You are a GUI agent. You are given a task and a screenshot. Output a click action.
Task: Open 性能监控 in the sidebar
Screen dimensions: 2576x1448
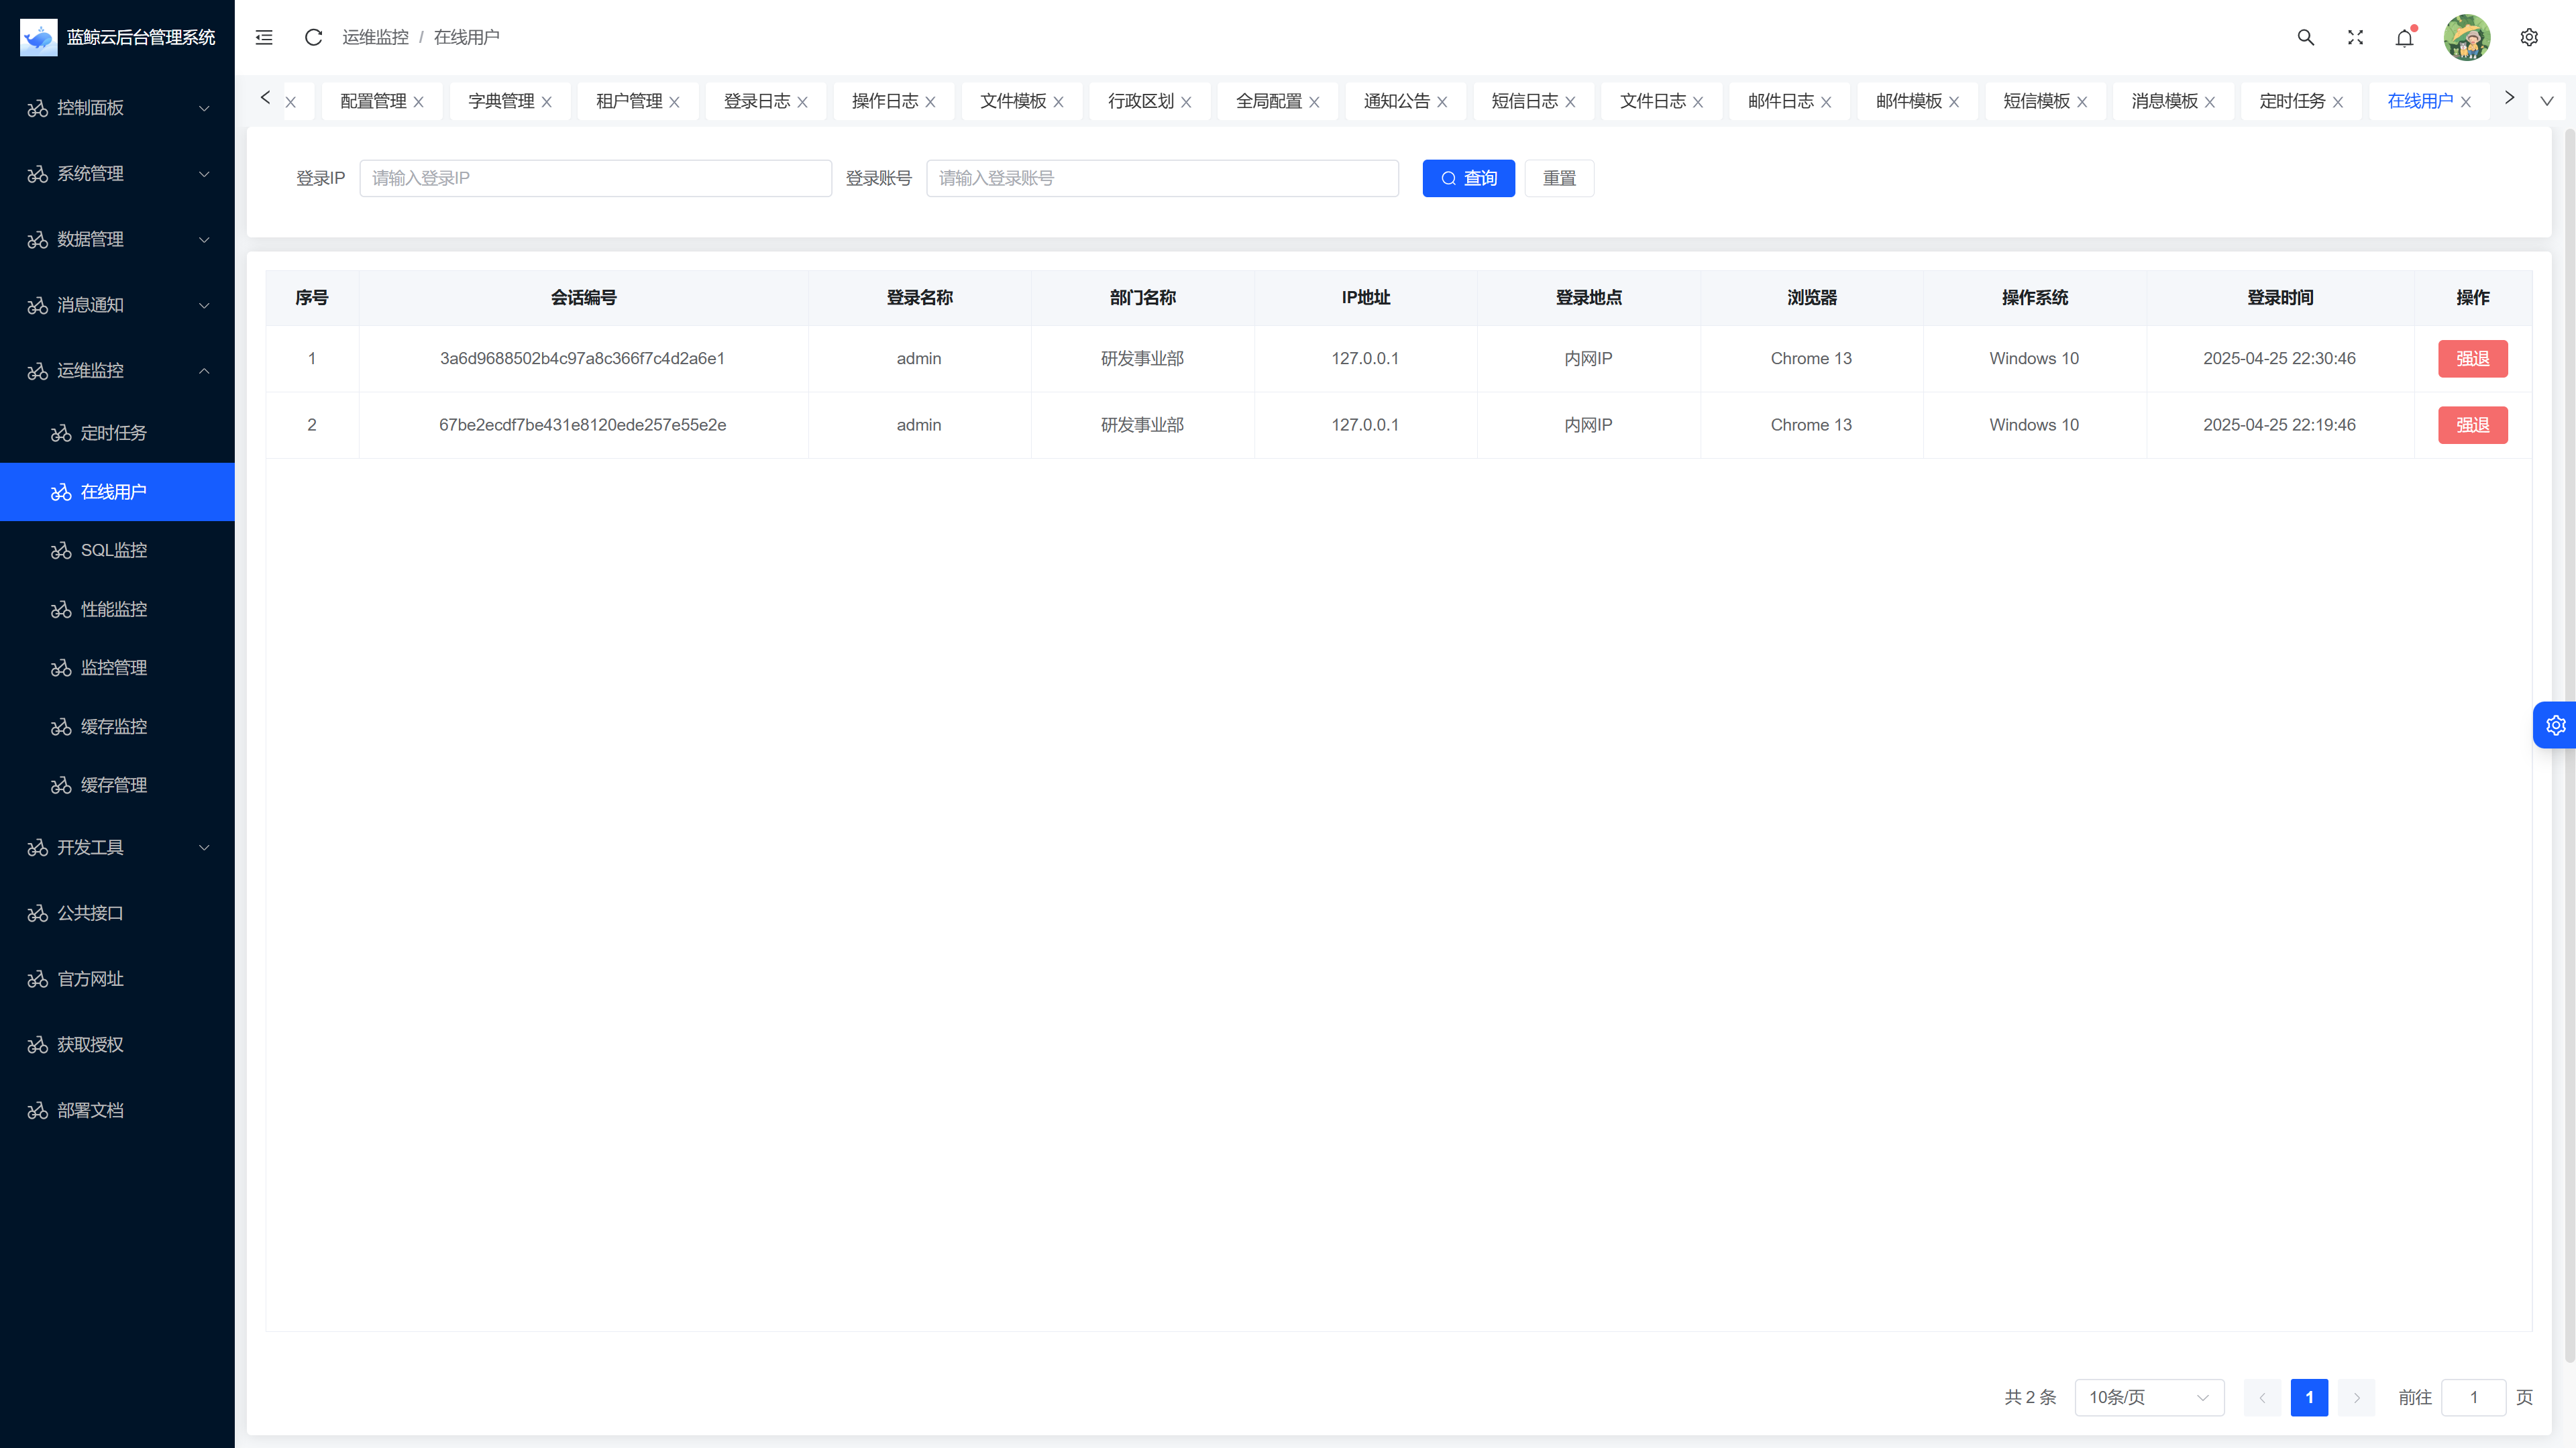click(x=117, y=609)
